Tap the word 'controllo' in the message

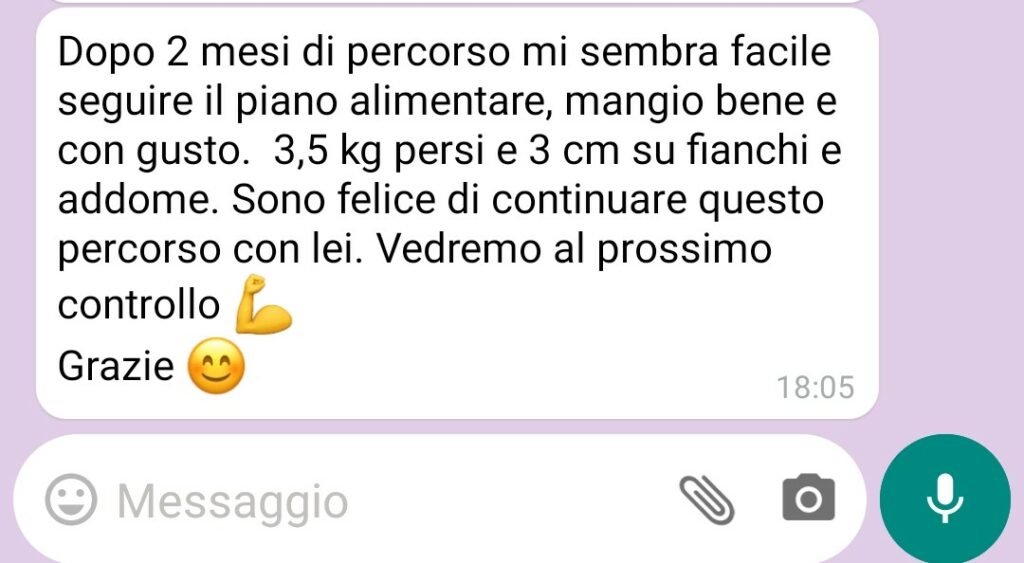[138, 304]
